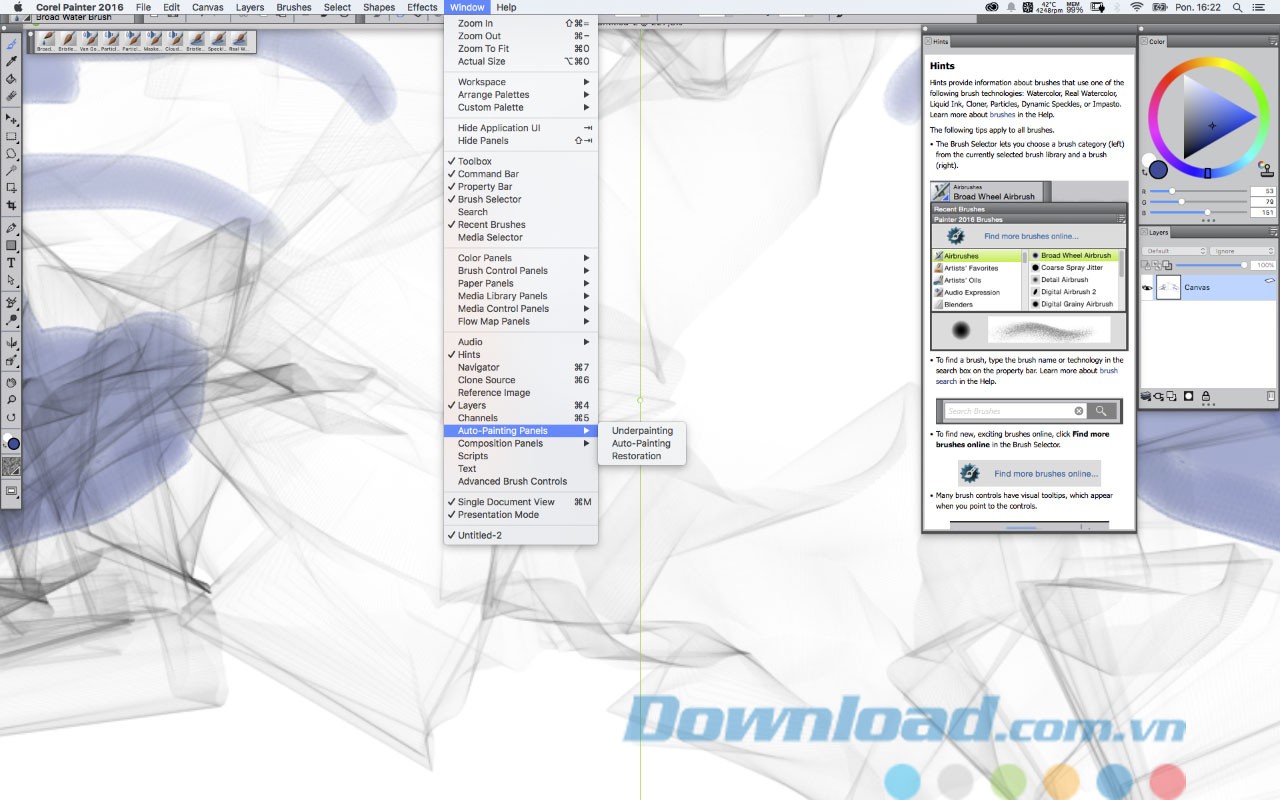This screenshot has height=800, width=1280.
Task: Choose Underpainting from the submenu
Action: [642, 431]
